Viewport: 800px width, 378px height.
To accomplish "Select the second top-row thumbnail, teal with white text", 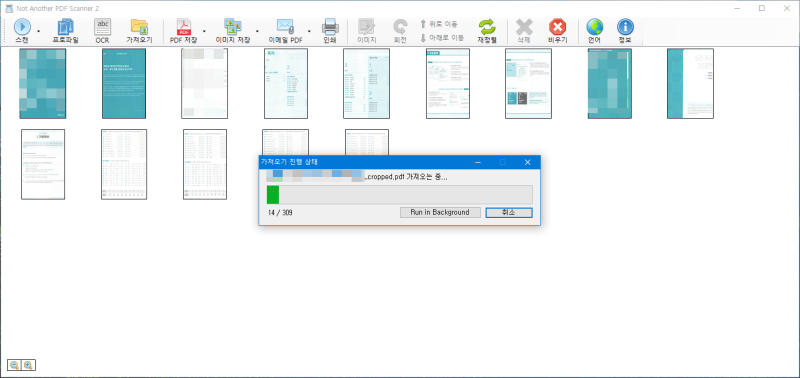I will click(124, 84).
